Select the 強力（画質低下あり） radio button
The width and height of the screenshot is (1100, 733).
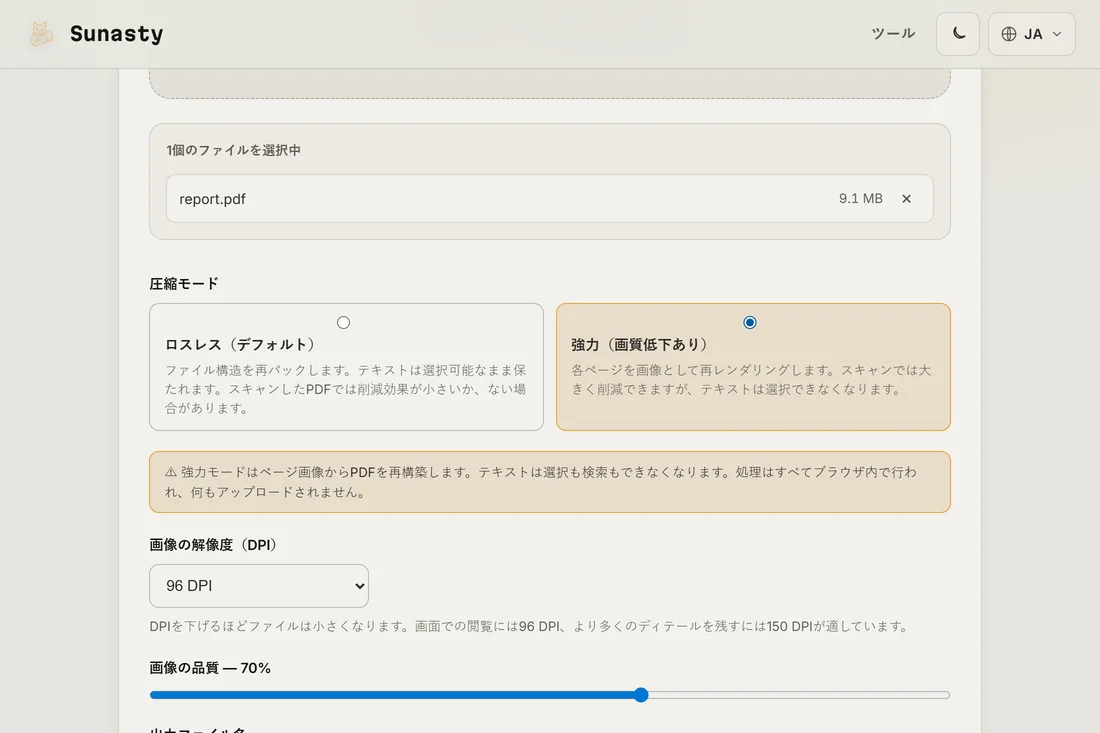(750, 323)
